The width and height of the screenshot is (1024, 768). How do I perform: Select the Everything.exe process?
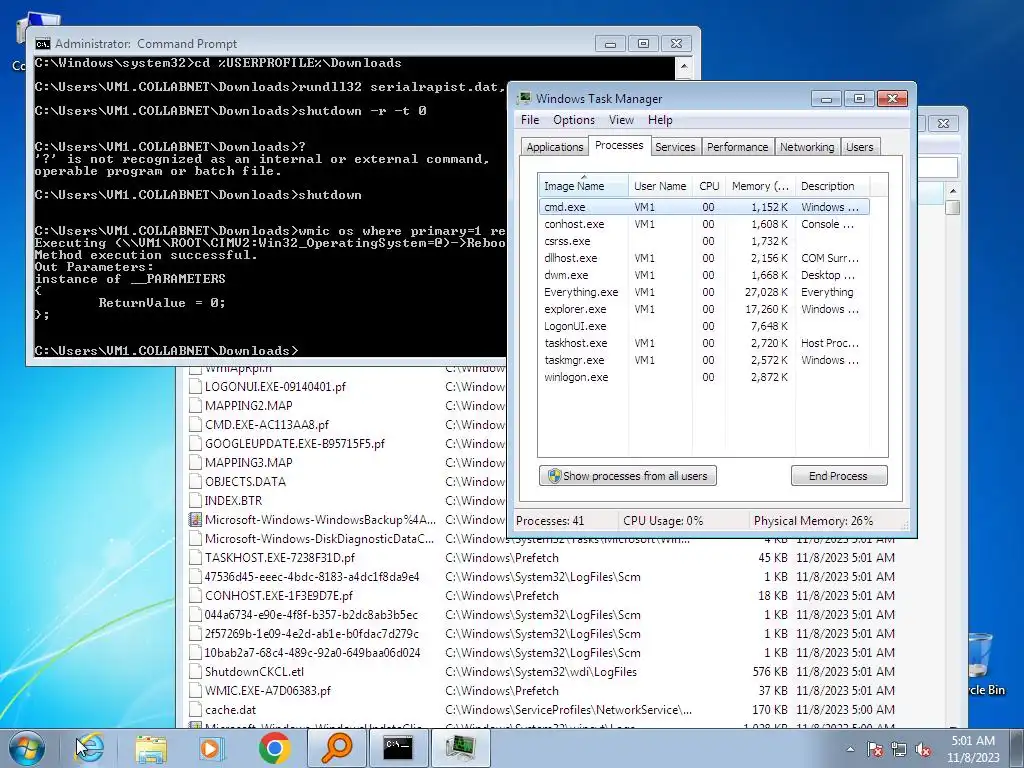click(x=704, y=292)
